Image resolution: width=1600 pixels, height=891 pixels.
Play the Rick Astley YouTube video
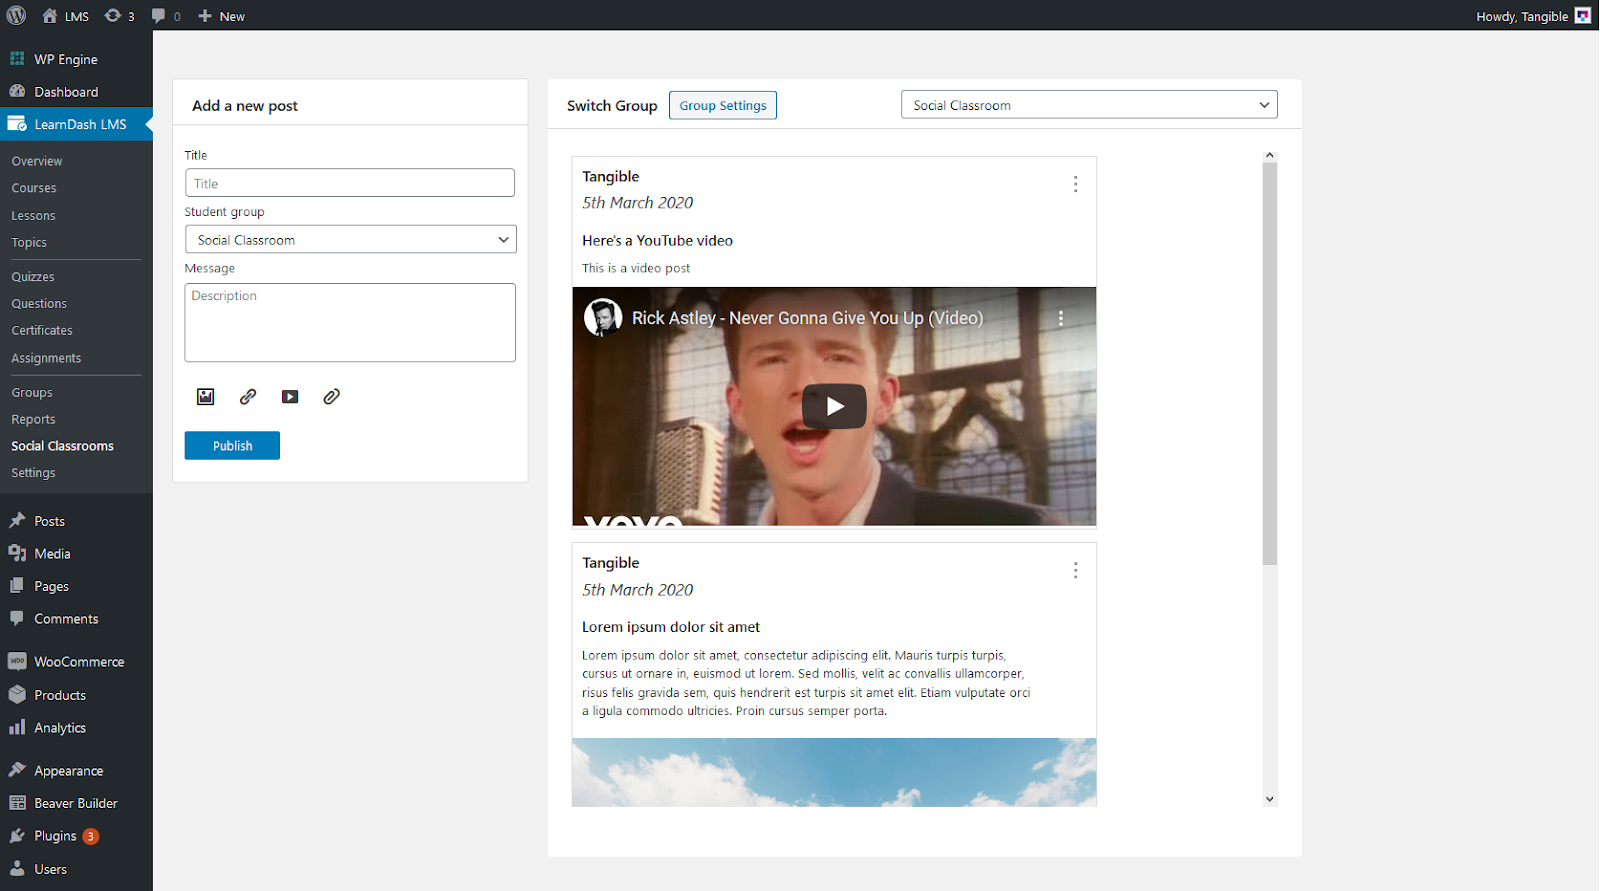click(x=834, y=406)
